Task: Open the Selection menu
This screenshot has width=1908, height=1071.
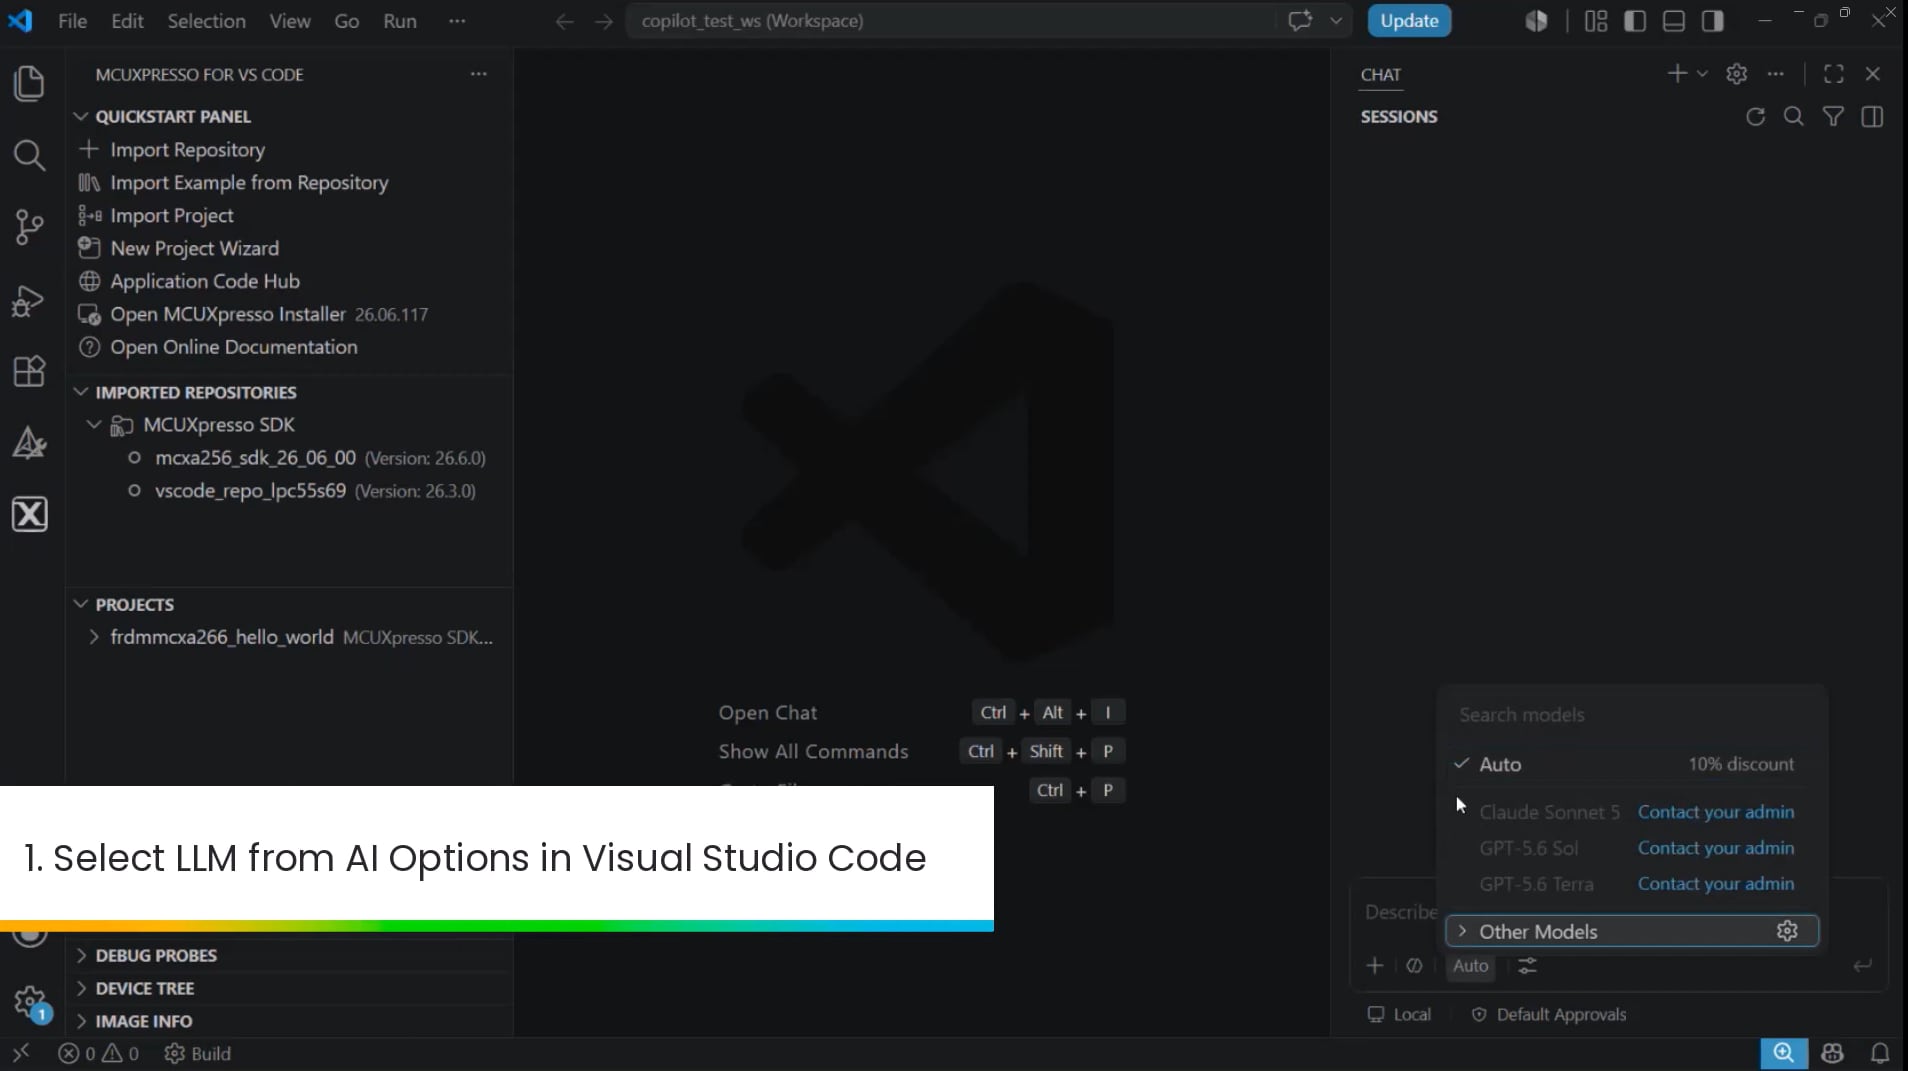Action: [x=206, y=21]
